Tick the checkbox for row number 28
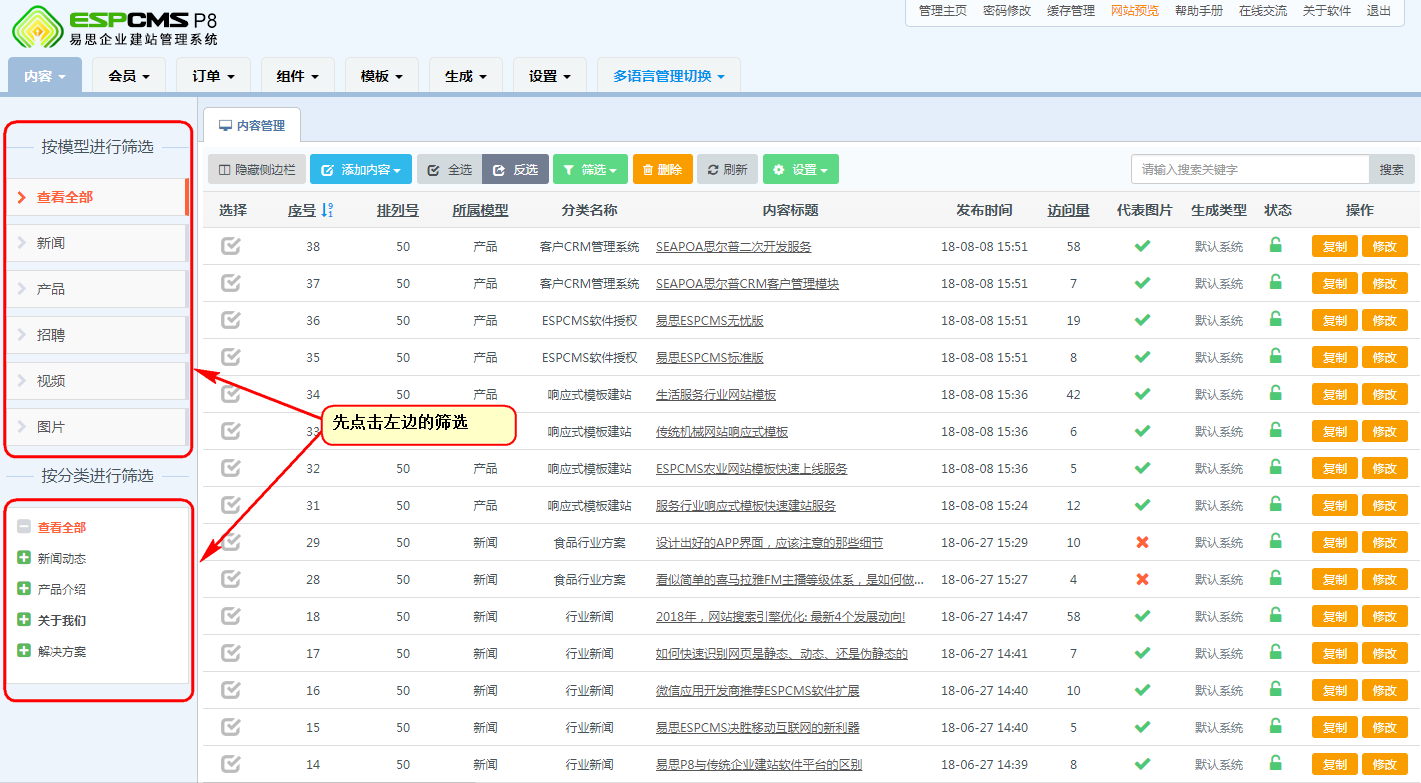This screenshot has width=1421, height=783. [231, 579]
